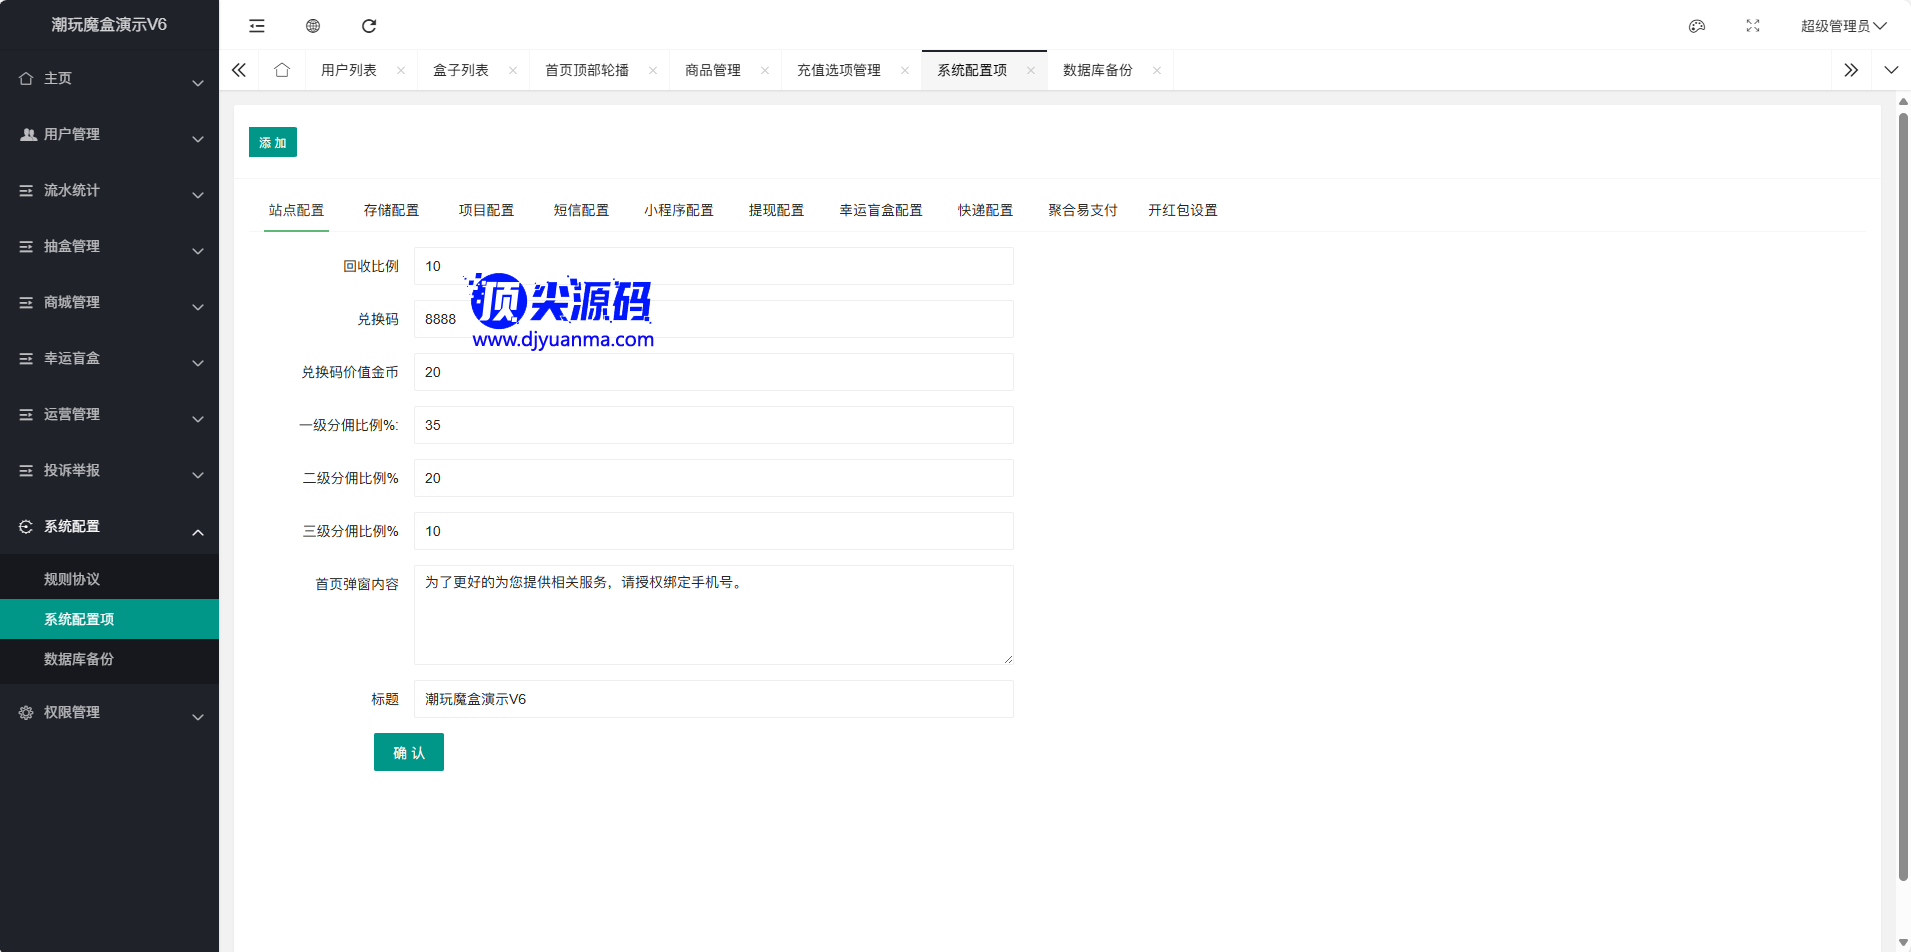The image size is (1911, 952).
Task: Expand the 用户管理 sidebar menu
Action: (x=109, y=135)
